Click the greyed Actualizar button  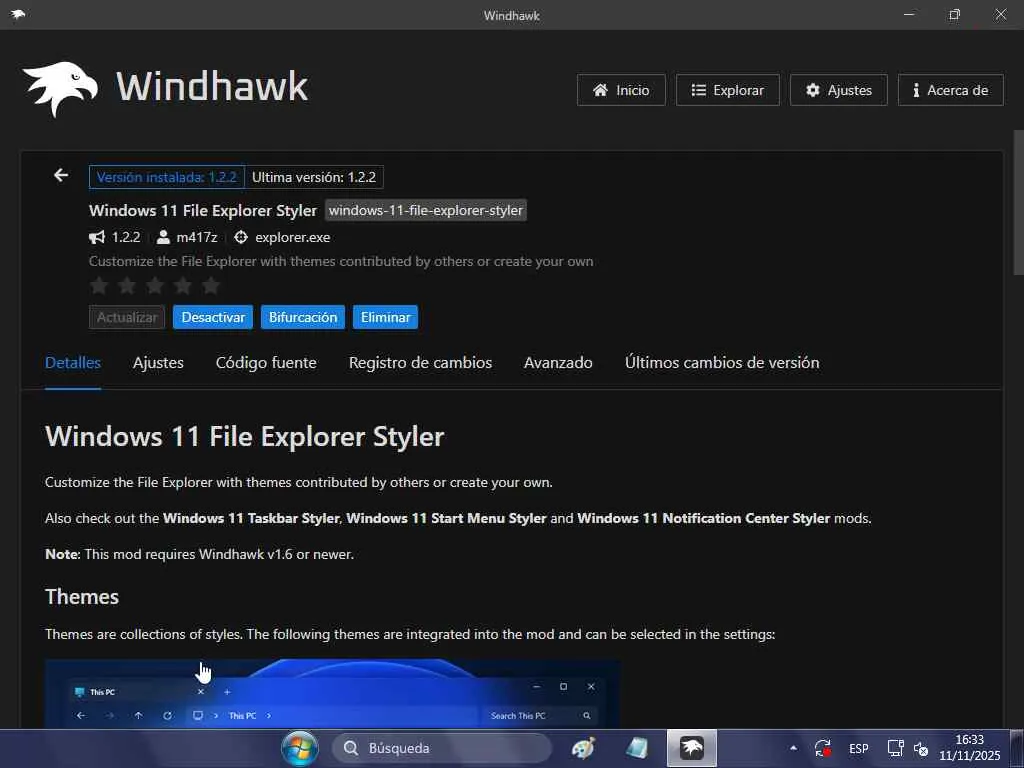[x=127, y=317]
